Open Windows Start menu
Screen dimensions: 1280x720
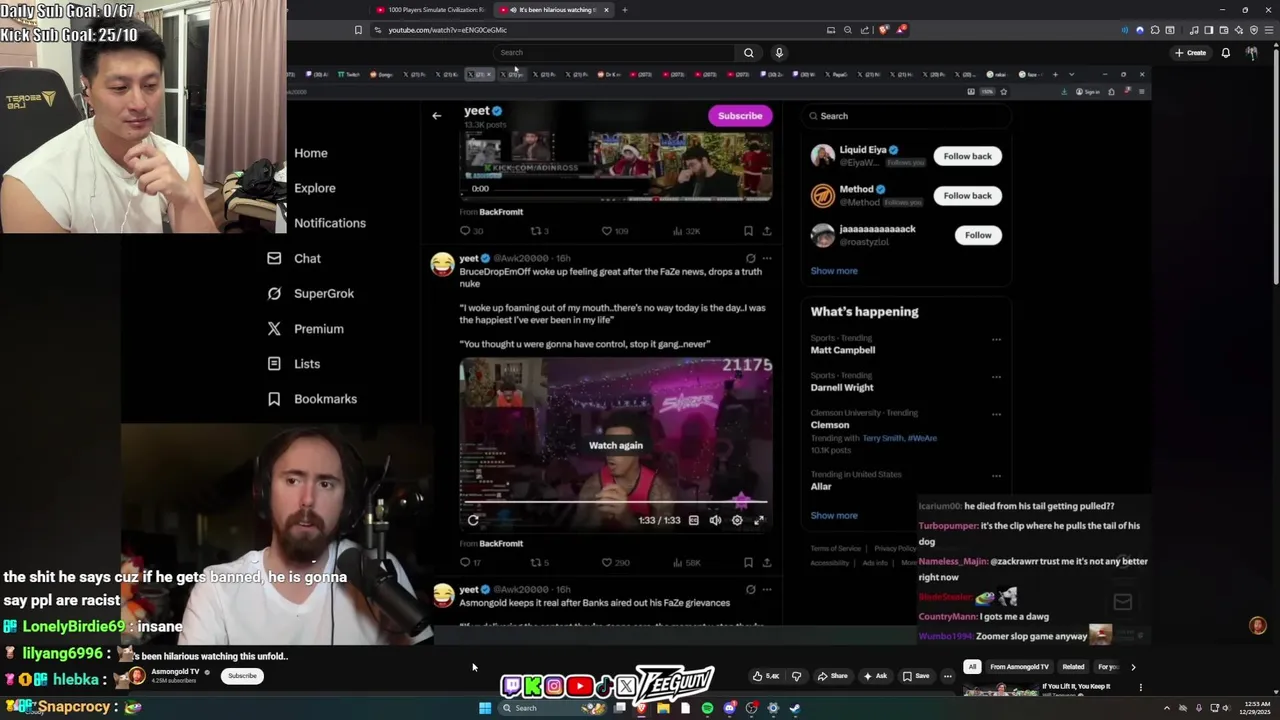(485, 708)
